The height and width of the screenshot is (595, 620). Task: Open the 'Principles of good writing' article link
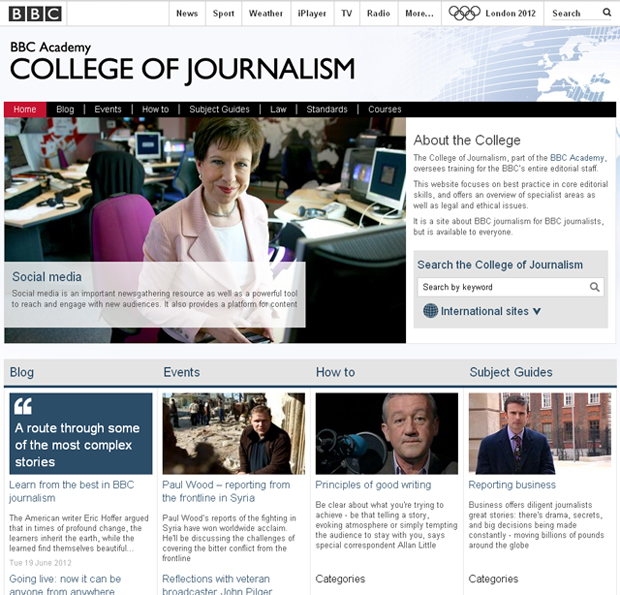(x=372, y=485)
